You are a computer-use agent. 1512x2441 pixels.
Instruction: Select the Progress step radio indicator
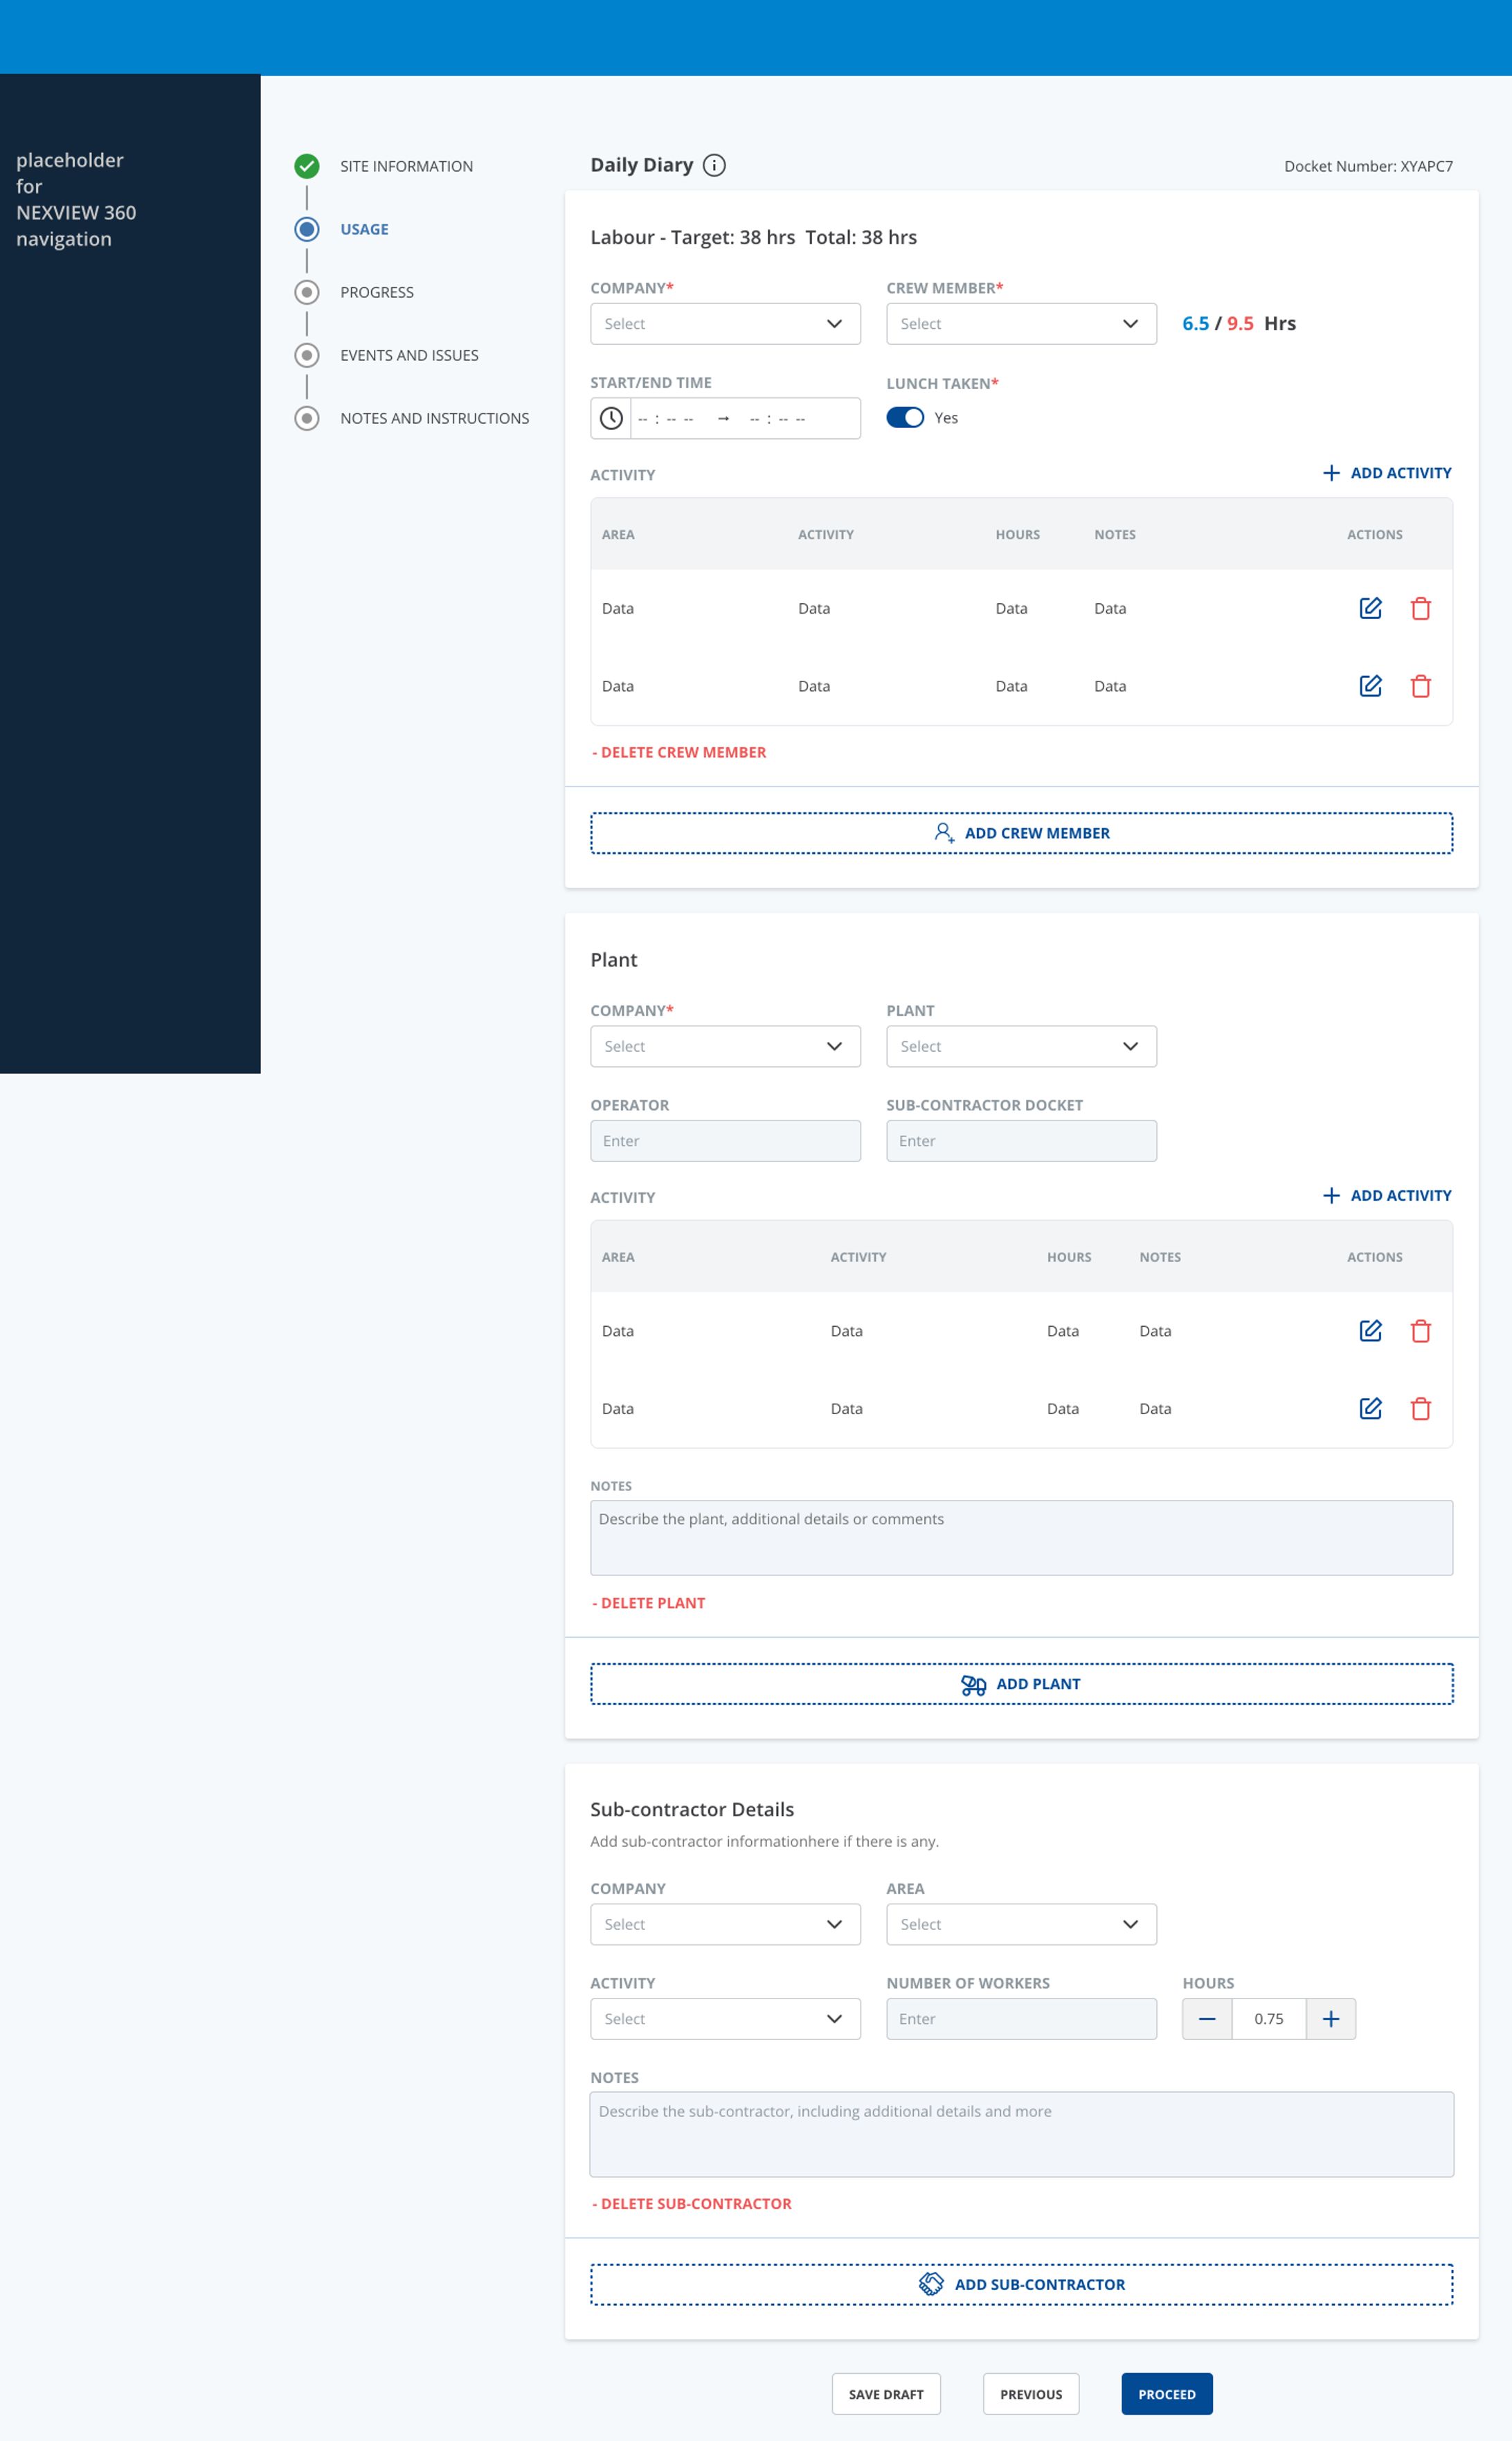307,292
